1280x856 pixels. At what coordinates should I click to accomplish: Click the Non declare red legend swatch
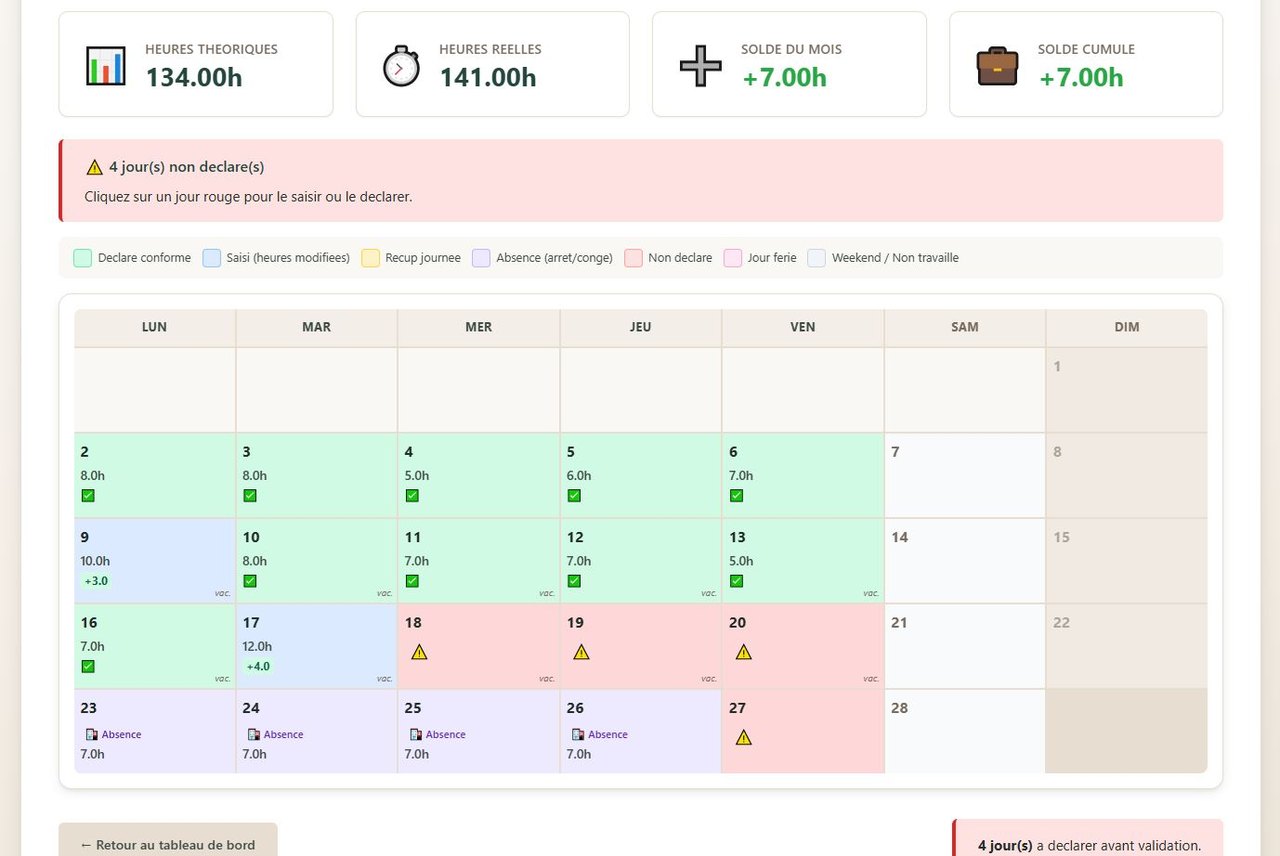click(633, 258)
